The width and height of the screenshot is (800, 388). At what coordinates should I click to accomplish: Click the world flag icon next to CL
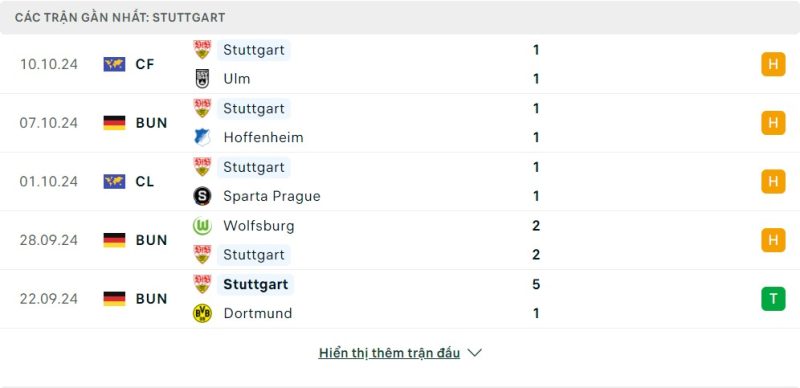[x=114, y=182]
